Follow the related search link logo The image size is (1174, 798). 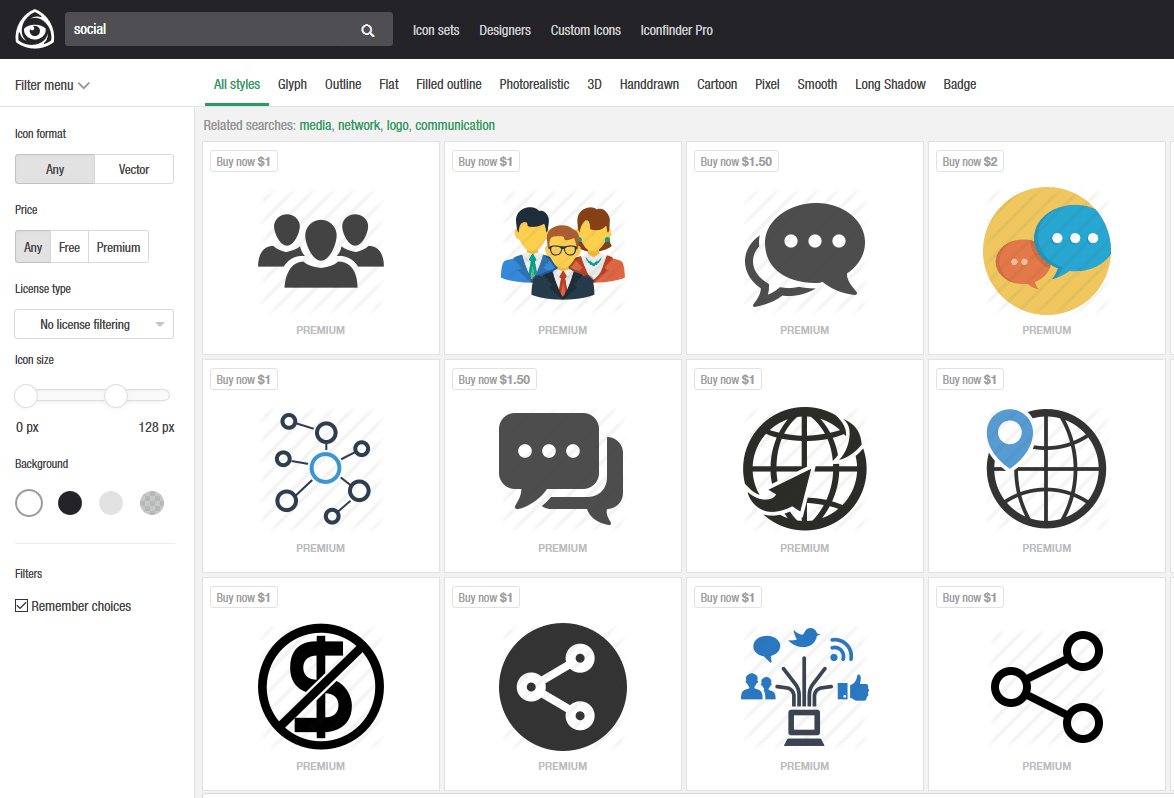(x=398, y=125)
